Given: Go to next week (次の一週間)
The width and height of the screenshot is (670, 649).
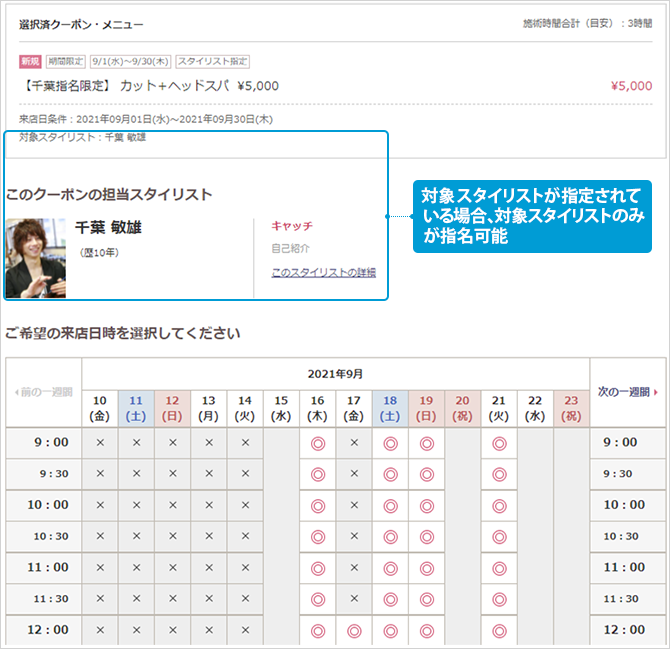Looking at the screenshot, I should (x=627, y=392).
